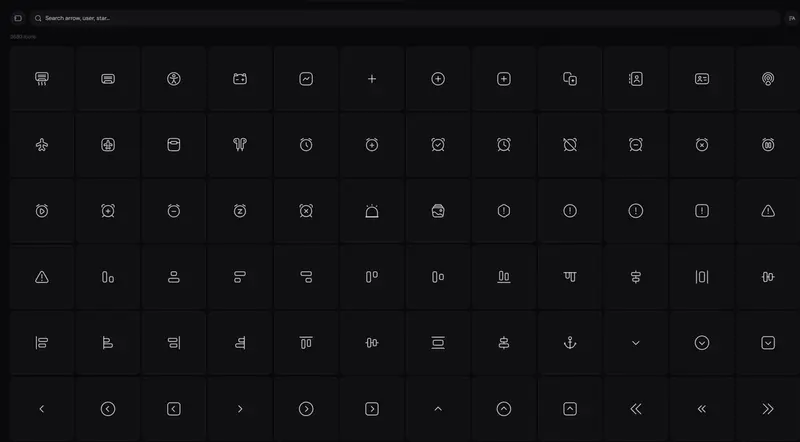The width and height of the screenshot is (800, 442).
Task: Pick the airplane icon
Action: point(42,145)
